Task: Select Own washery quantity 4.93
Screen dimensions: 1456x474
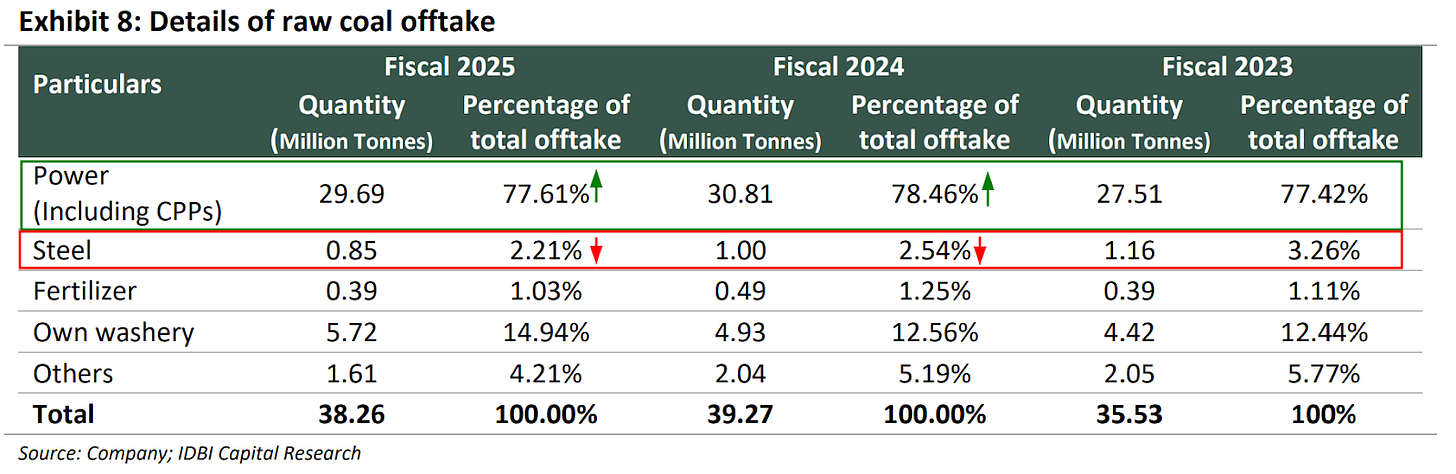Action: tap(739, 333)
